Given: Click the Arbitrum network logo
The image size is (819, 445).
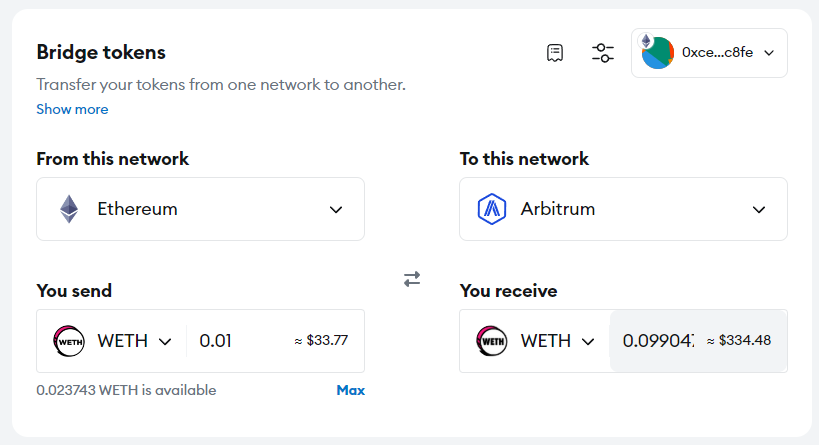Looking at the screenshot, I should [492, 209].
